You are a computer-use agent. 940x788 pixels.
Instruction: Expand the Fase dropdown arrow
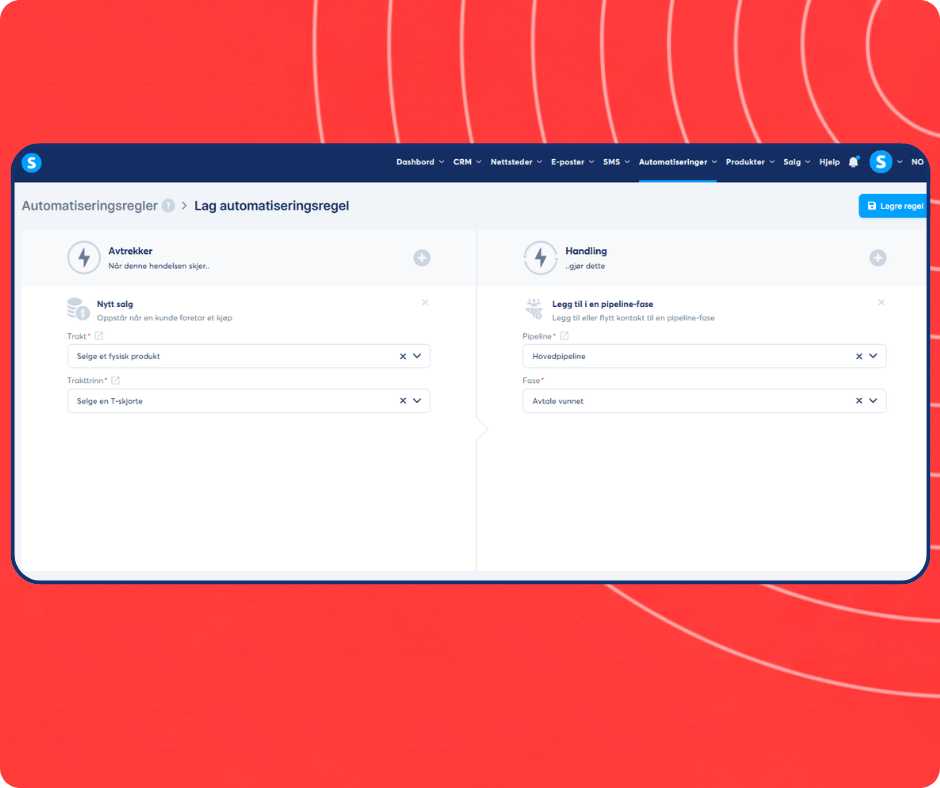[x=873, y=401]
